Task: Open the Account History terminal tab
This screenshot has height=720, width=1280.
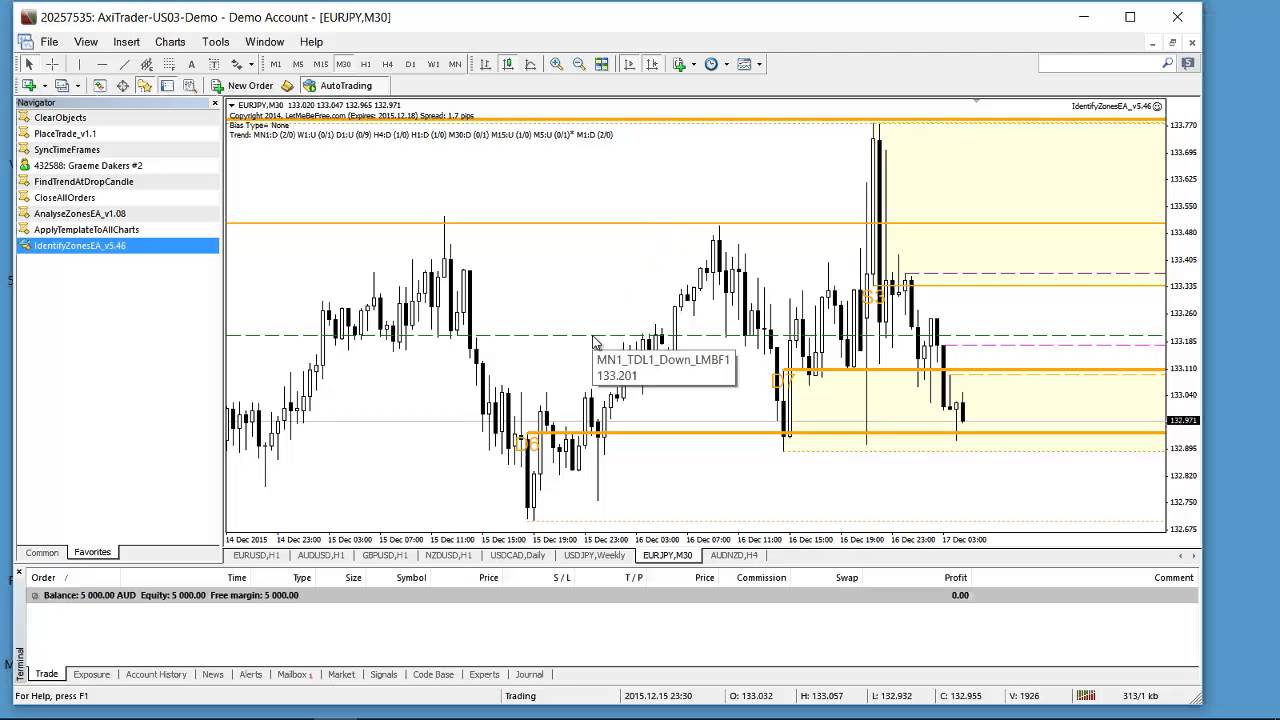Action: pos(156,674)
